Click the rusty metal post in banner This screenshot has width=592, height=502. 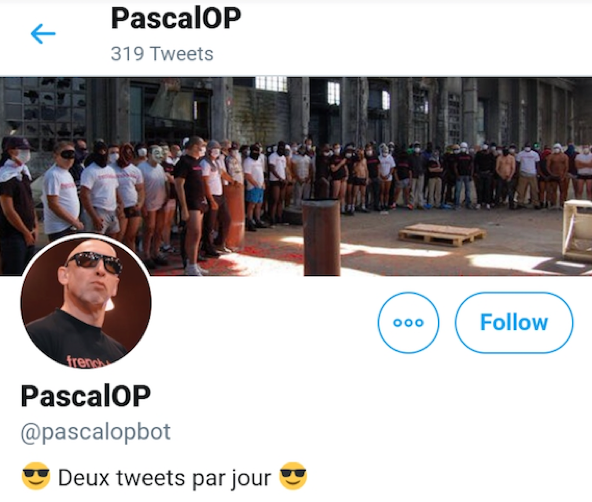click(x=322, y=237)
